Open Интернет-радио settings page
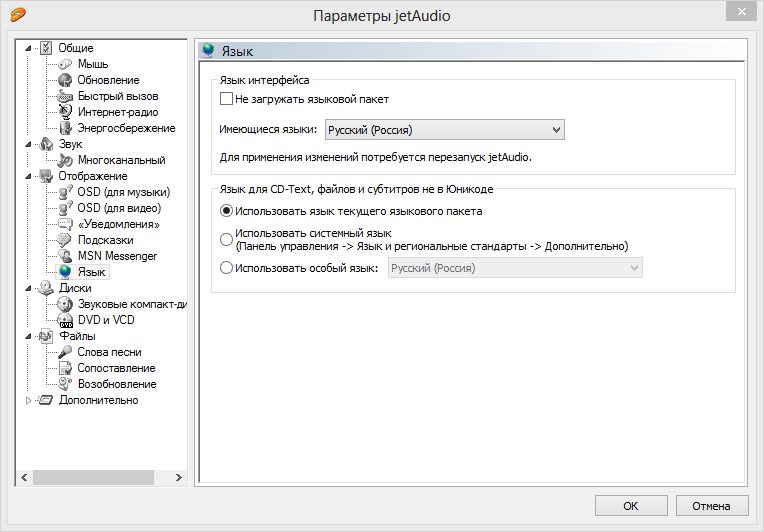 (x=118, y=112)
